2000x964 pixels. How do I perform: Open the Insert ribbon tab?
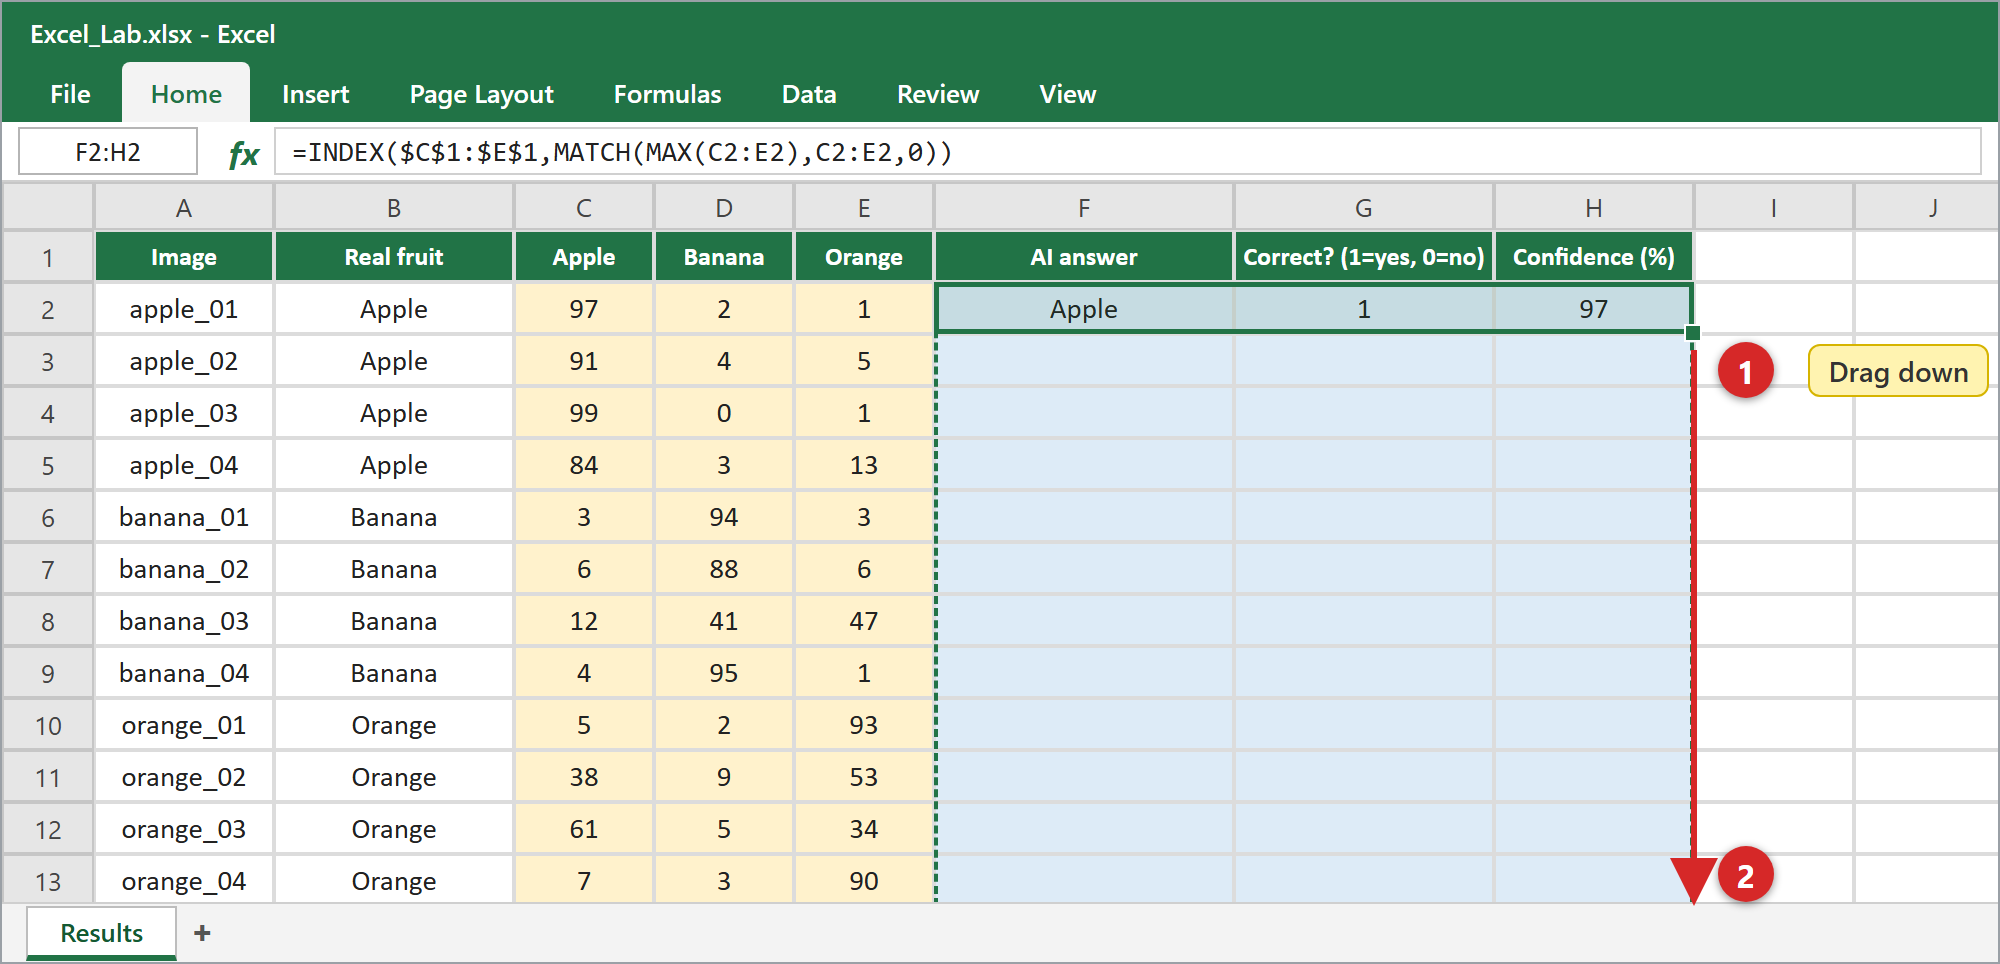point(316,94)
